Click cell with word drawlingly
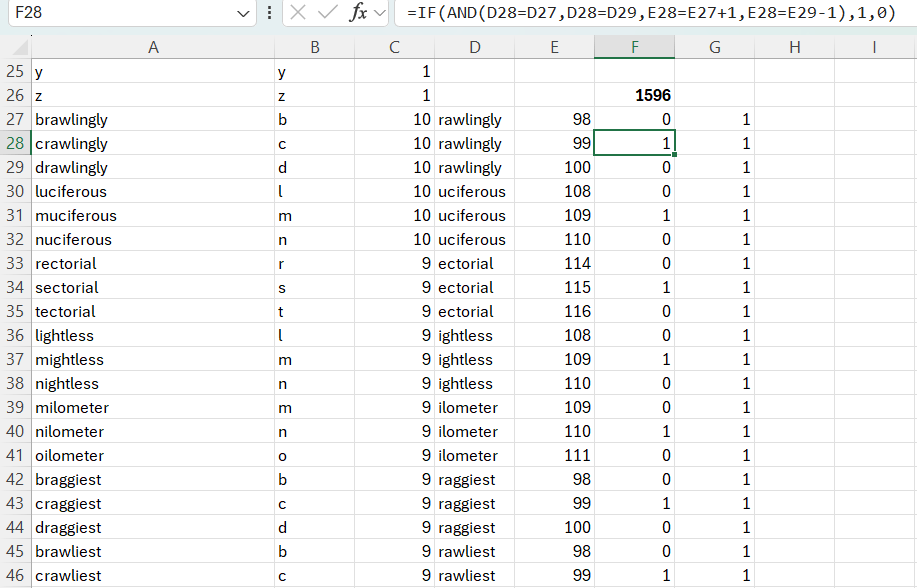Viewport: 917px width, 588px height. click(x=153, y=167)
